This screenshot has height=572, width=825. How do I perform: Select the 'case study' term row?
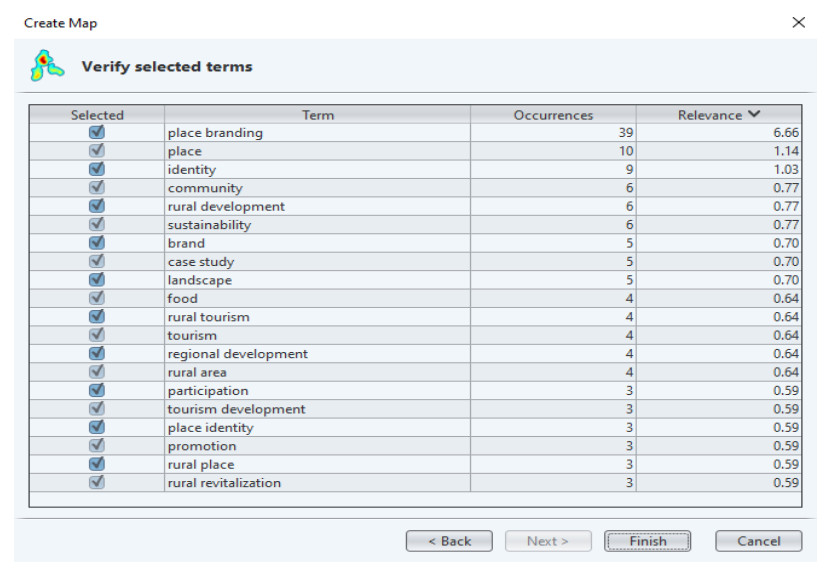click(x=201, y=262)
